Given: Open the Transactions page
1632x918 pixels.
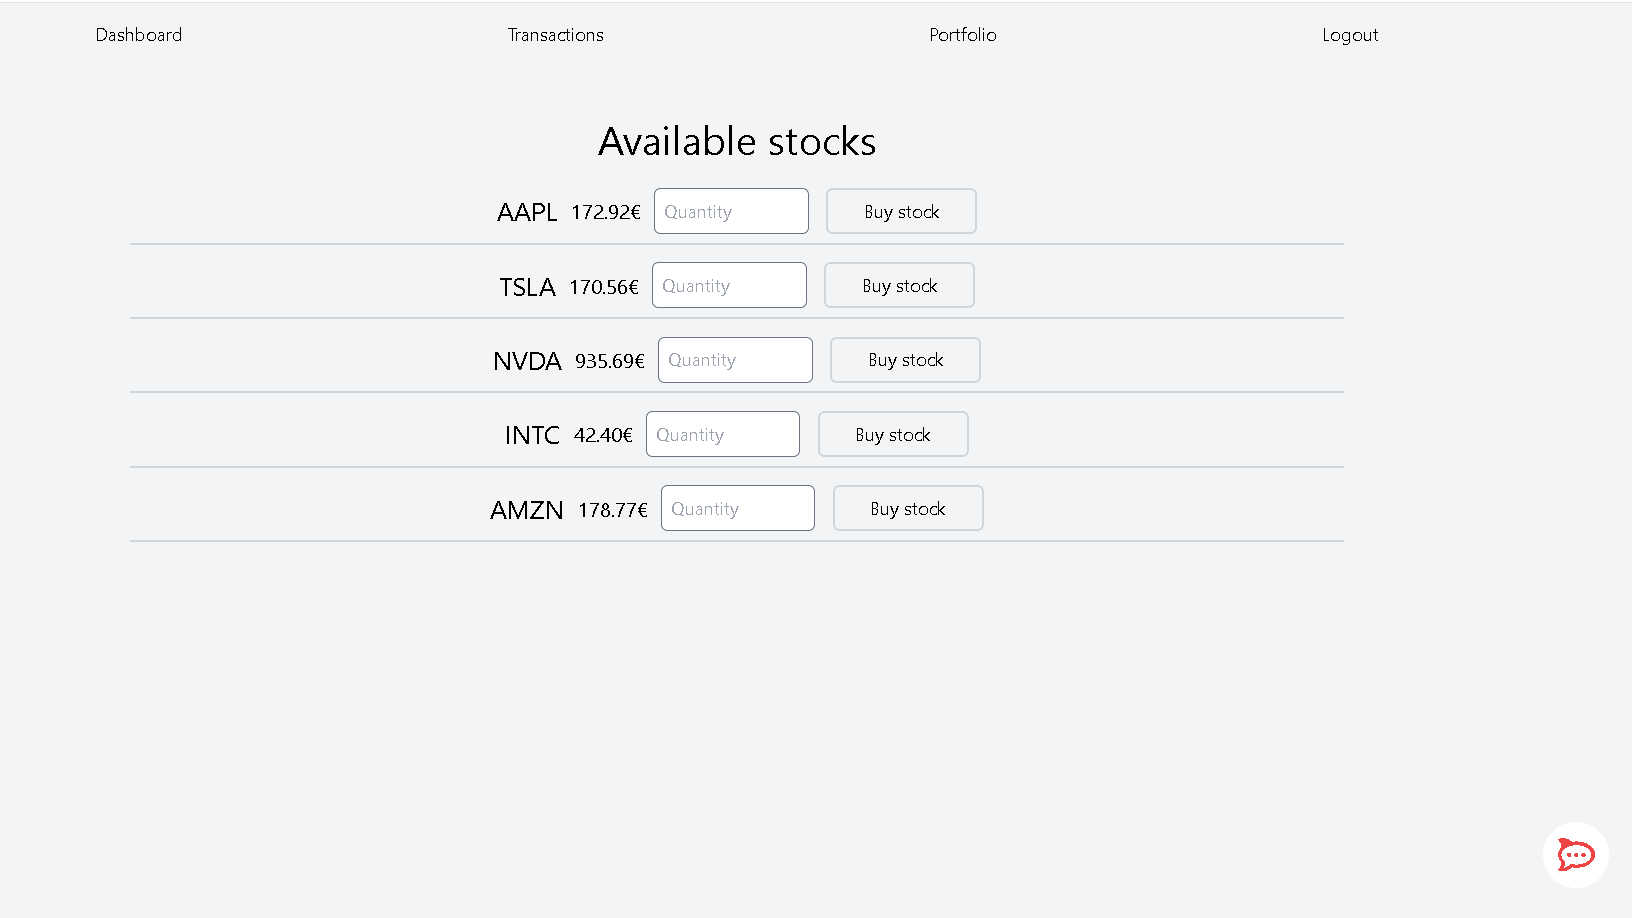Looking at the screenshot, I should (555, 35).
